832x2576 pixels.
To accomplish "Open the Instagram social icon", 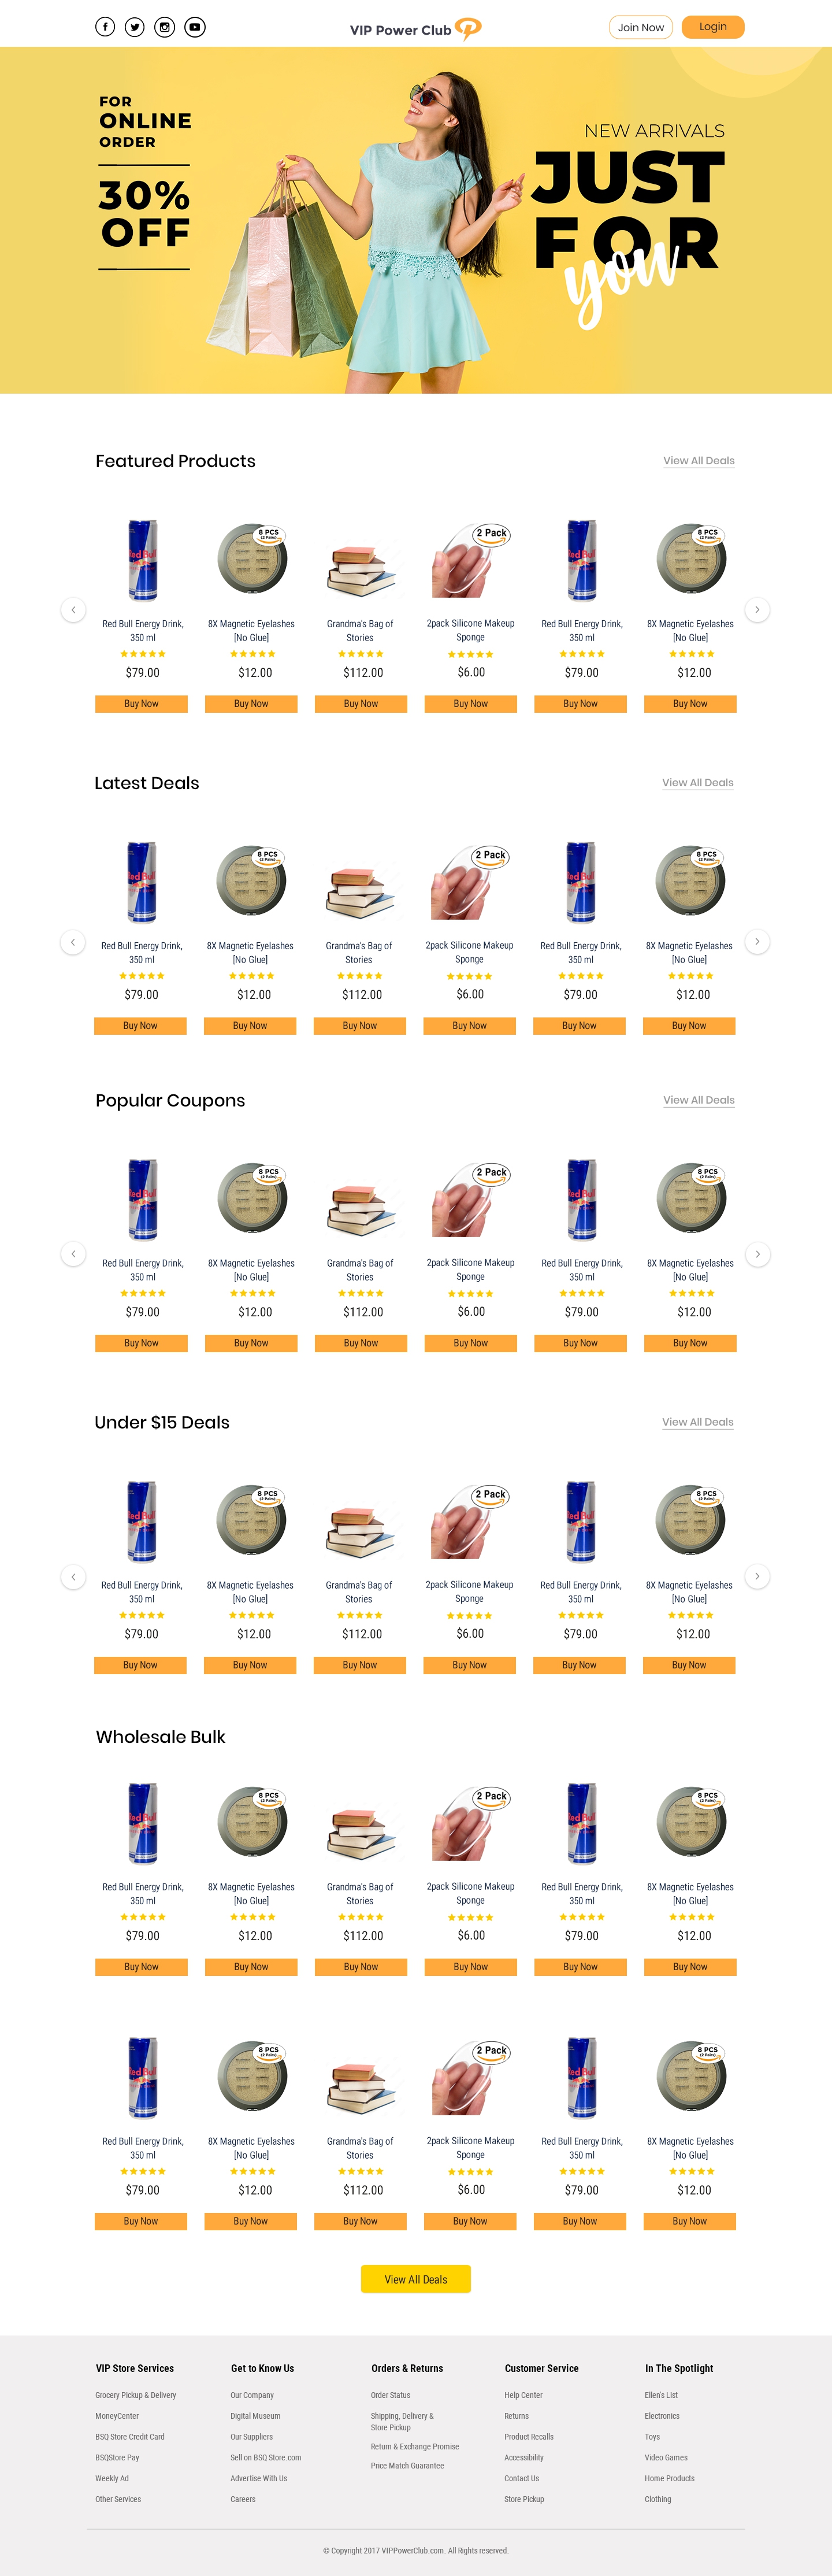I will click(x=165, y=27).
